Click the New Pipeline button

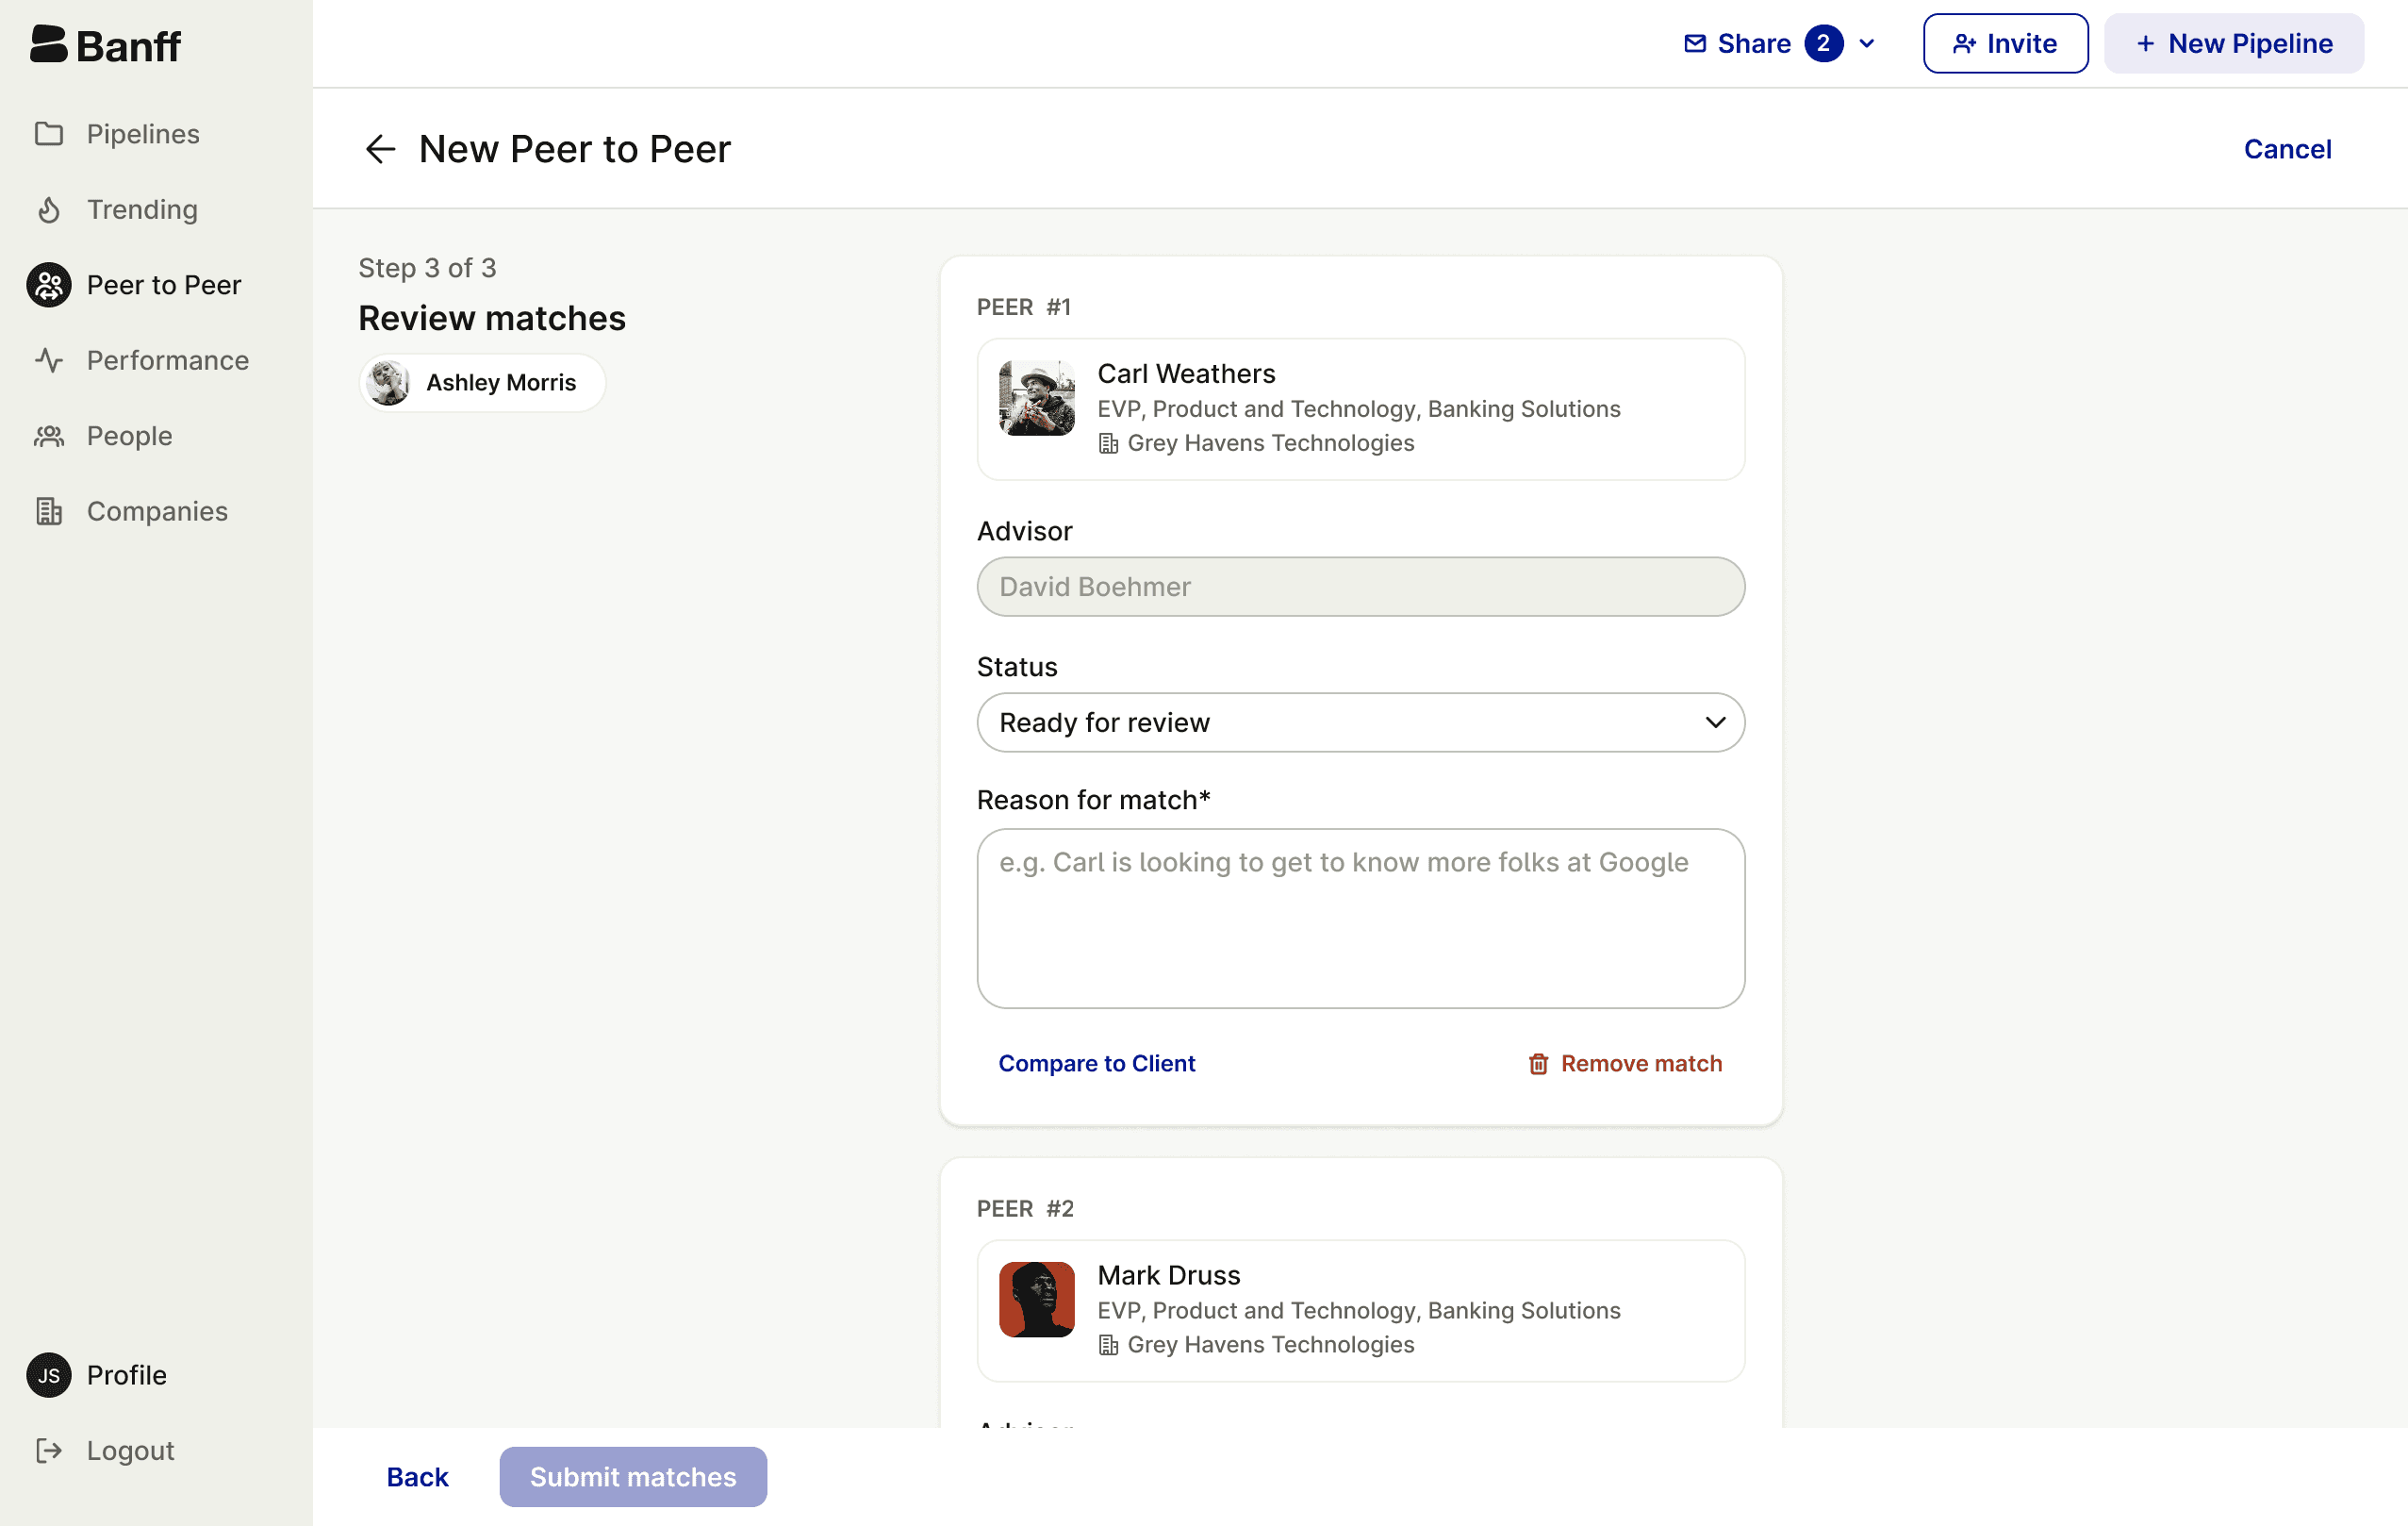[2234, 44]
